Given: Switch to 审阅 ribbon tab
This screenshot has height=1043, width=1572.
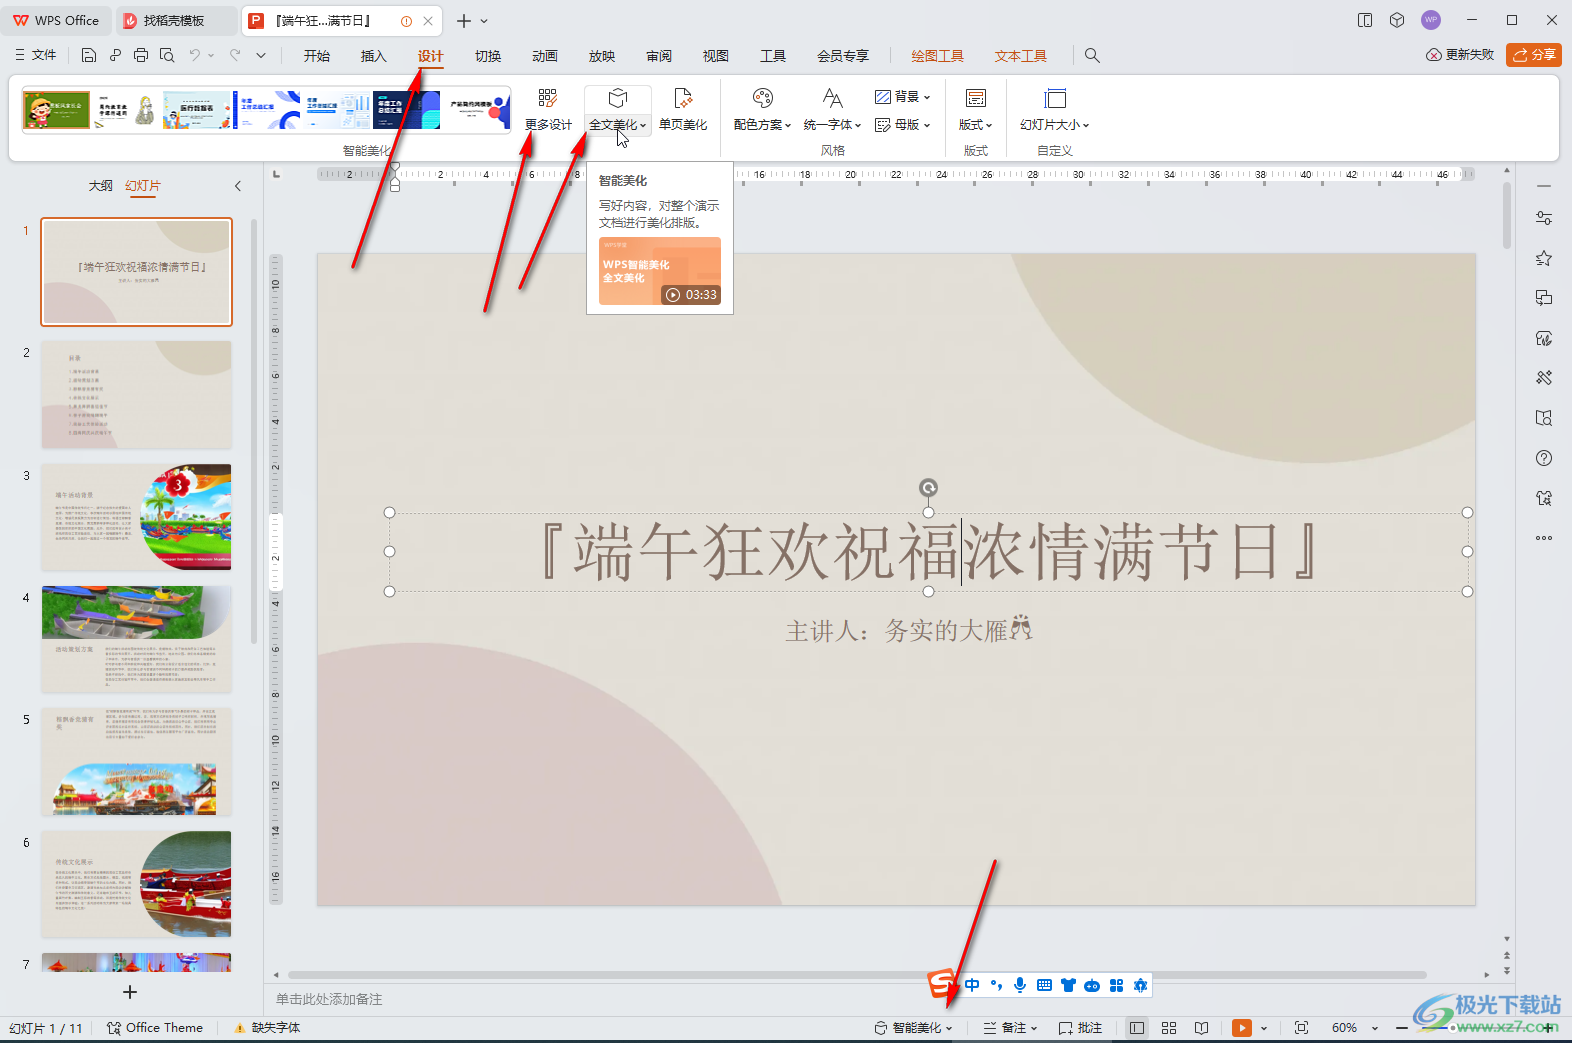Looking at the screenshot, I should (659, 56).
